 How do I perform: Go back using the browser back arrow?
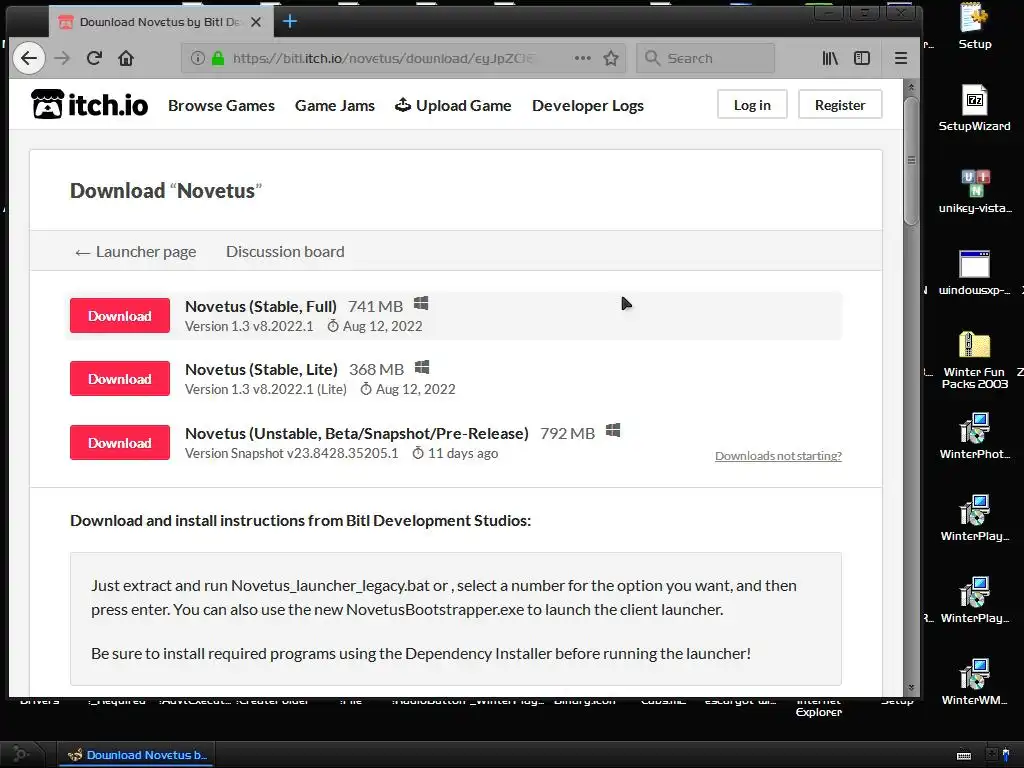[x=29, y=58]
